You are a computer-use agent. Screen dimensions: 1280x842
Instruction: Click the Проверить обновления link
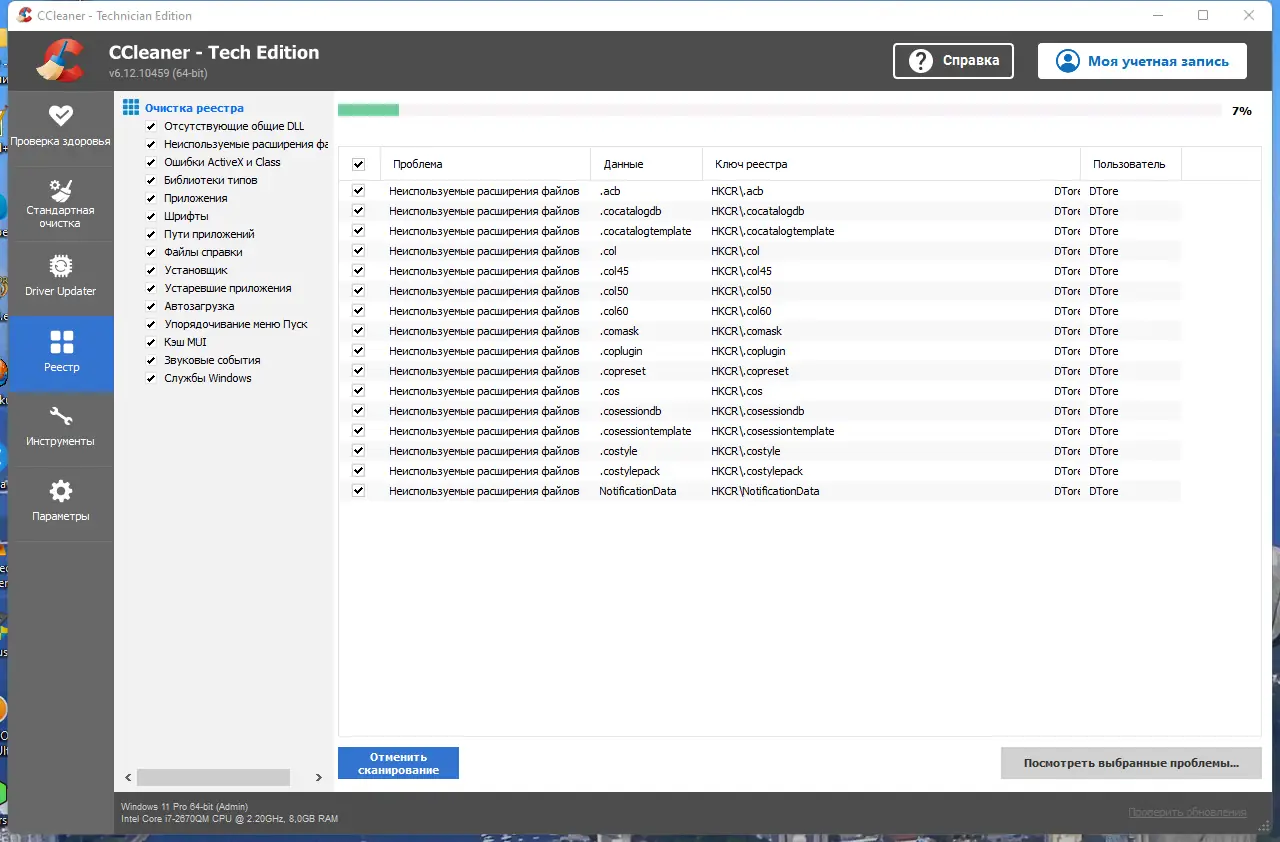[1186, 811]
